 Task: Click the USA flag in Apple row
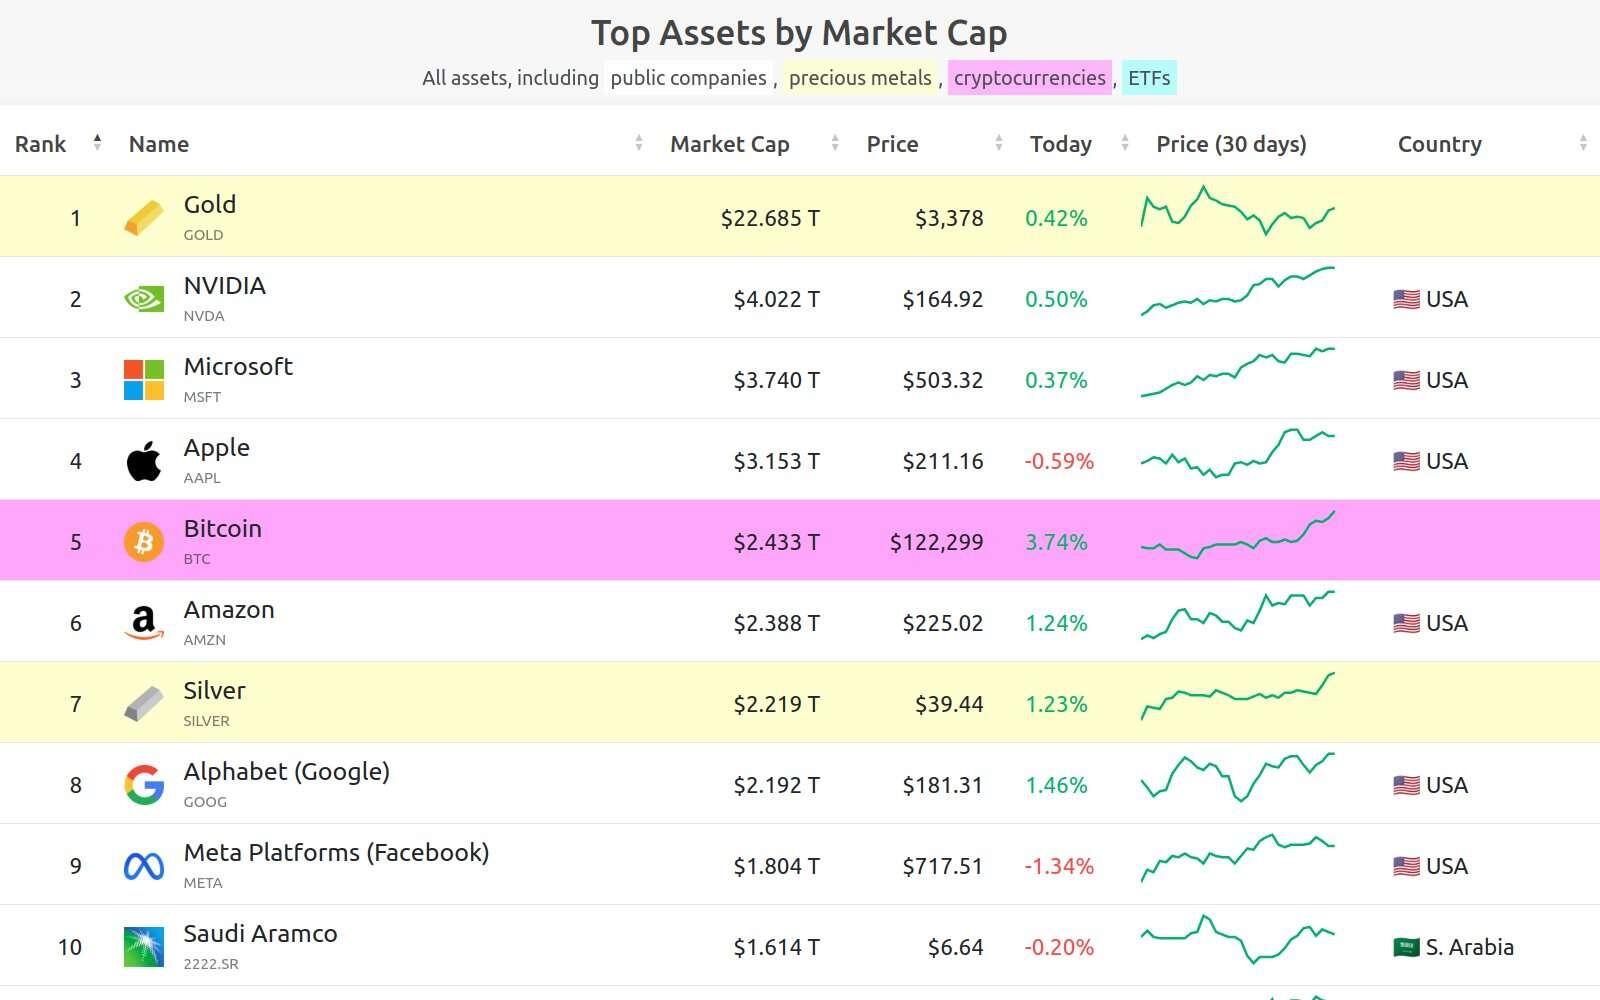click(1406, 461)
